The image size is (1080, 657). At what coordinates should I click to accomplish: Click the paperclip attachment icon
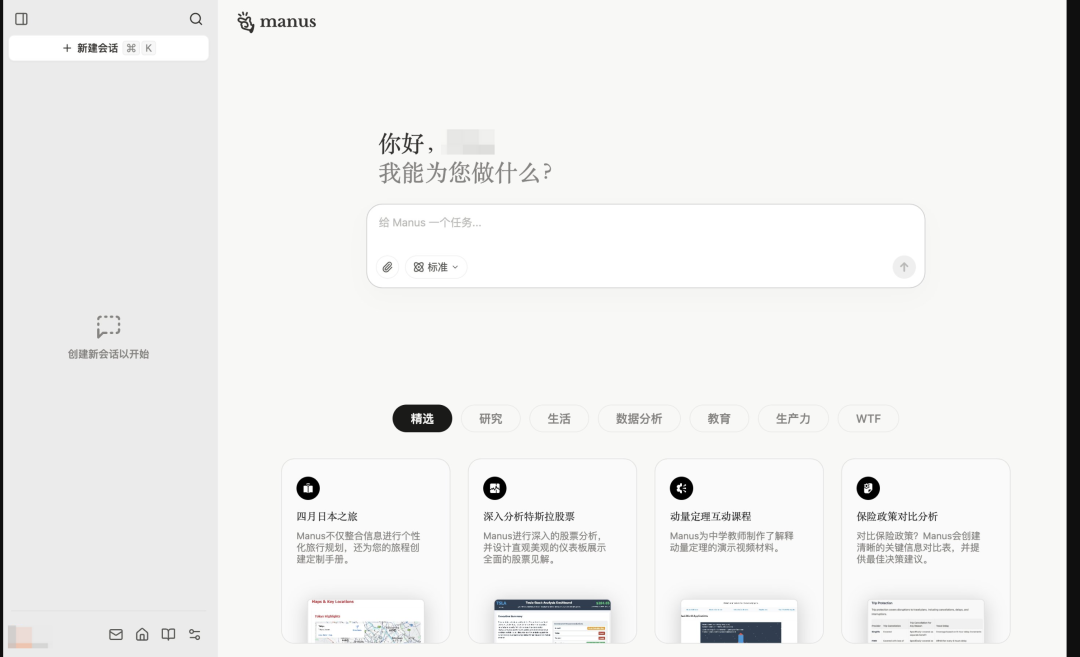pos(388,267)
